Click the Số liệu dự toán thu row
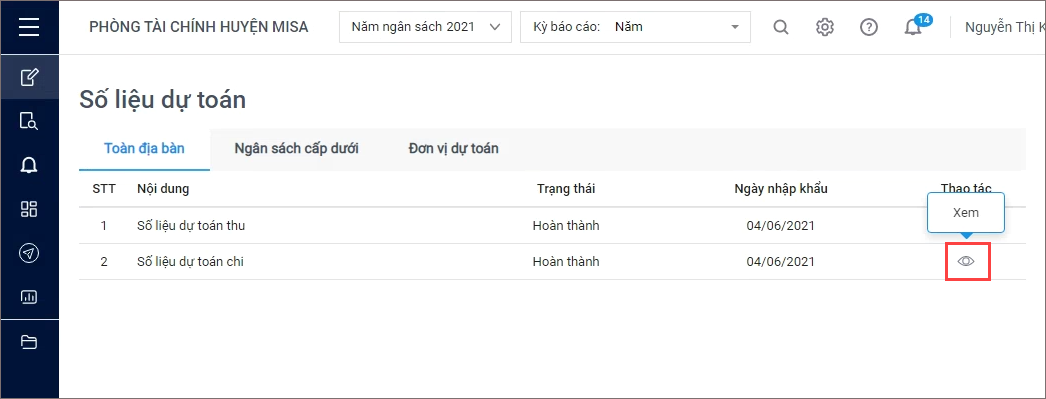The width and height of the screenshot is (1046, 399). pos(552,226)
